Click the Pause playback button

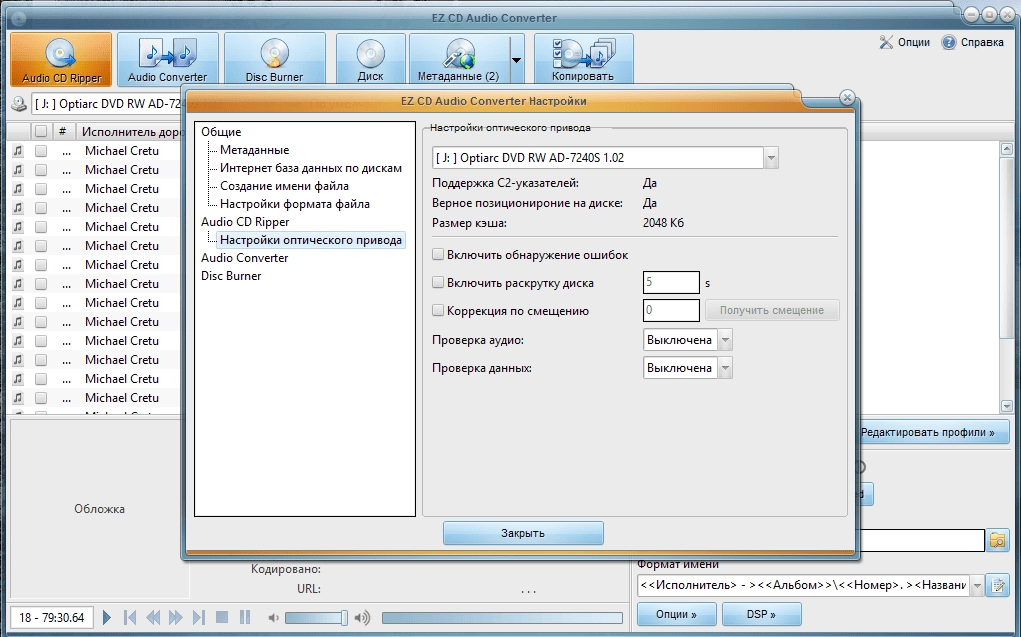pyautogui.click(x=245, y=617)
